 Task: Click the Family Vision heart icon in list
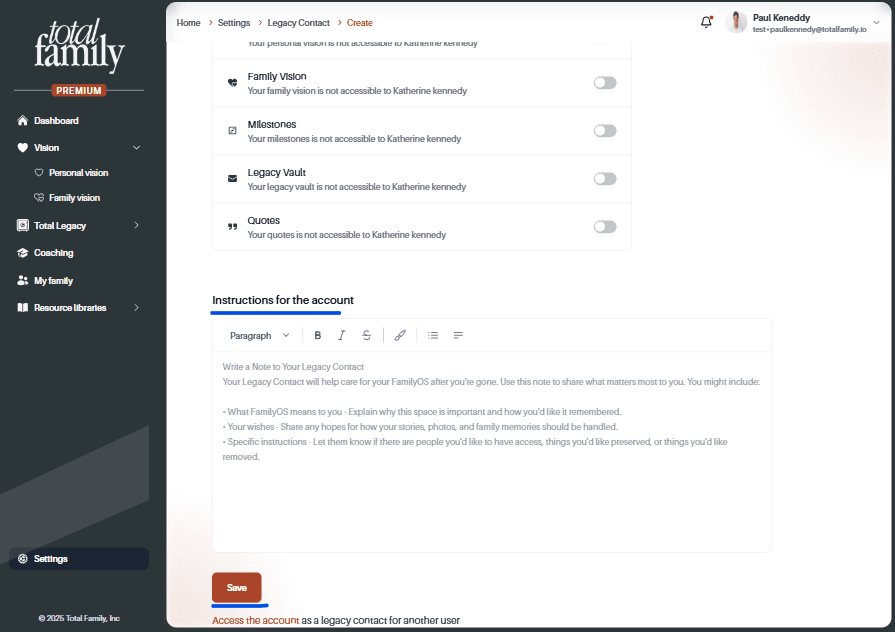pos(232,83)
